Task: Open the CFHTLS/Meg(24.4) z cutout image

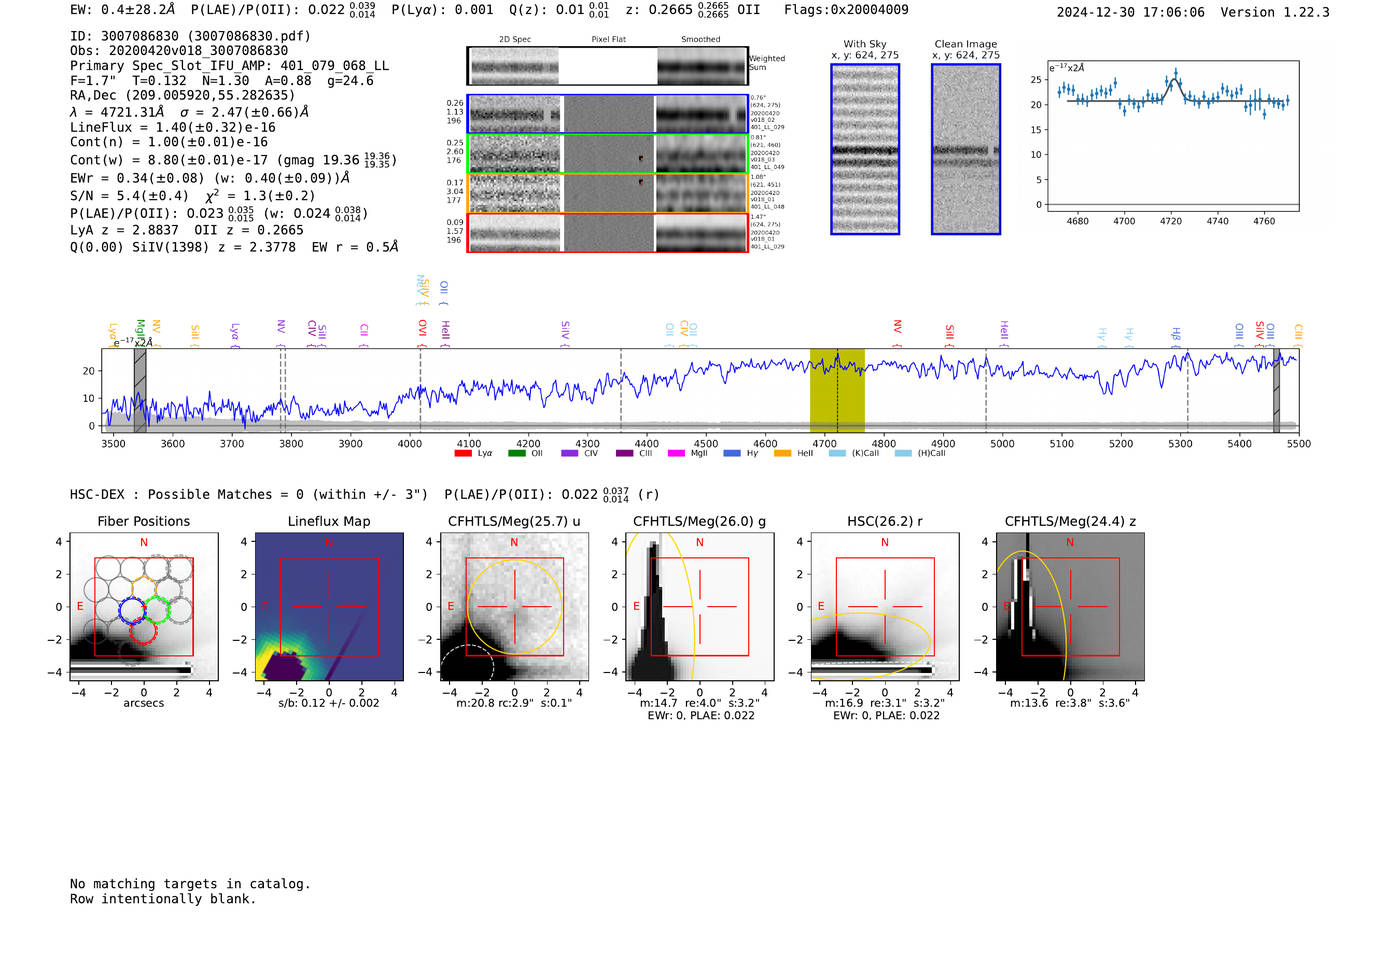Action: pos(1070,607)
